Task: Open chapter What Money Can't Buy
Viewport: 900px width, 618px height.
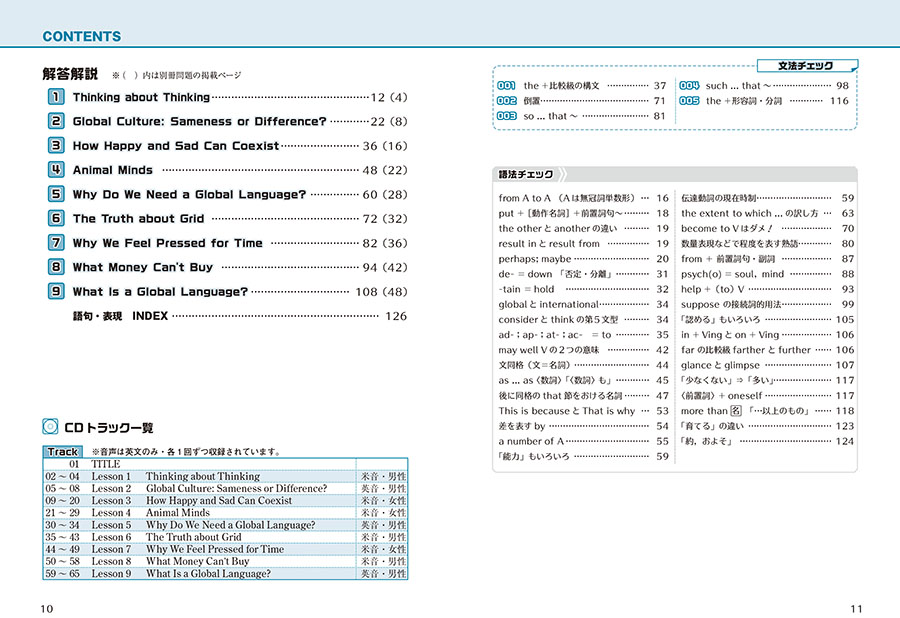Action: point(143,267)
